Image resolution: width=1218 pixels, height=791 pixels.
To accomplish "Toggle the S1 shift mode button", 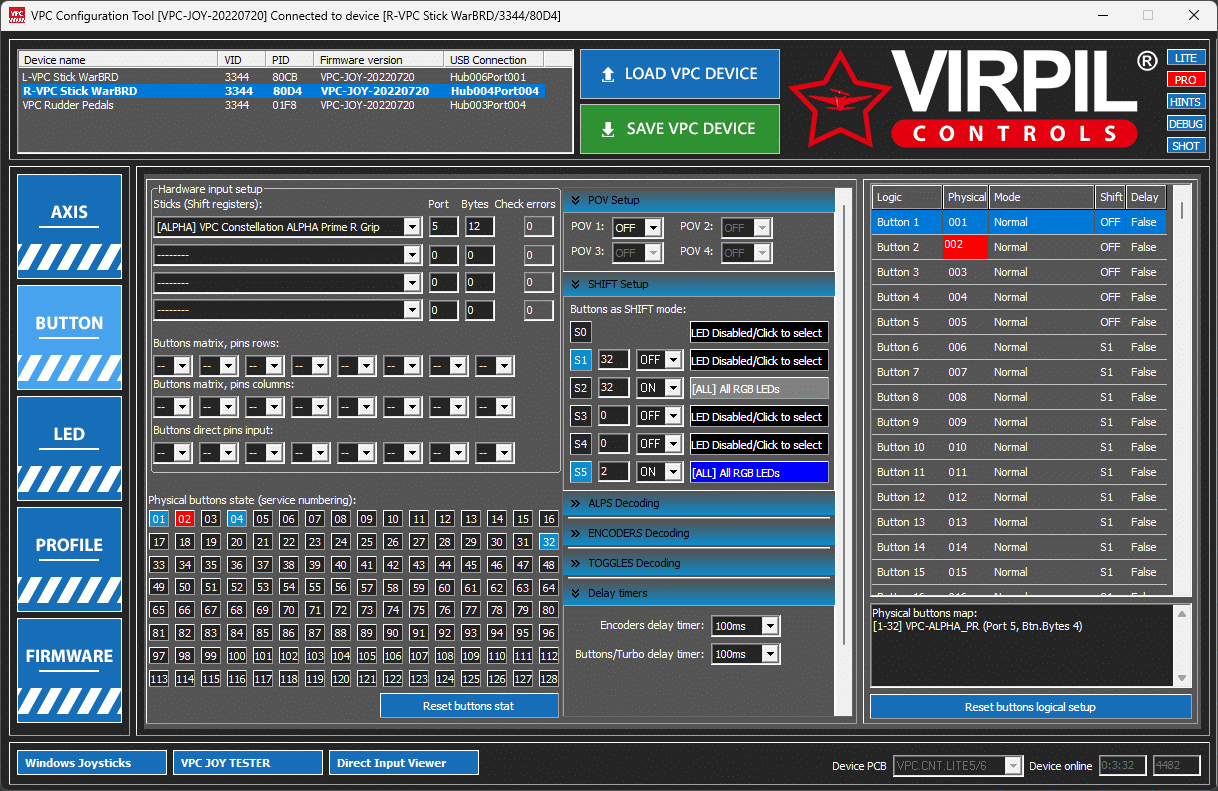I will (580, 360).
